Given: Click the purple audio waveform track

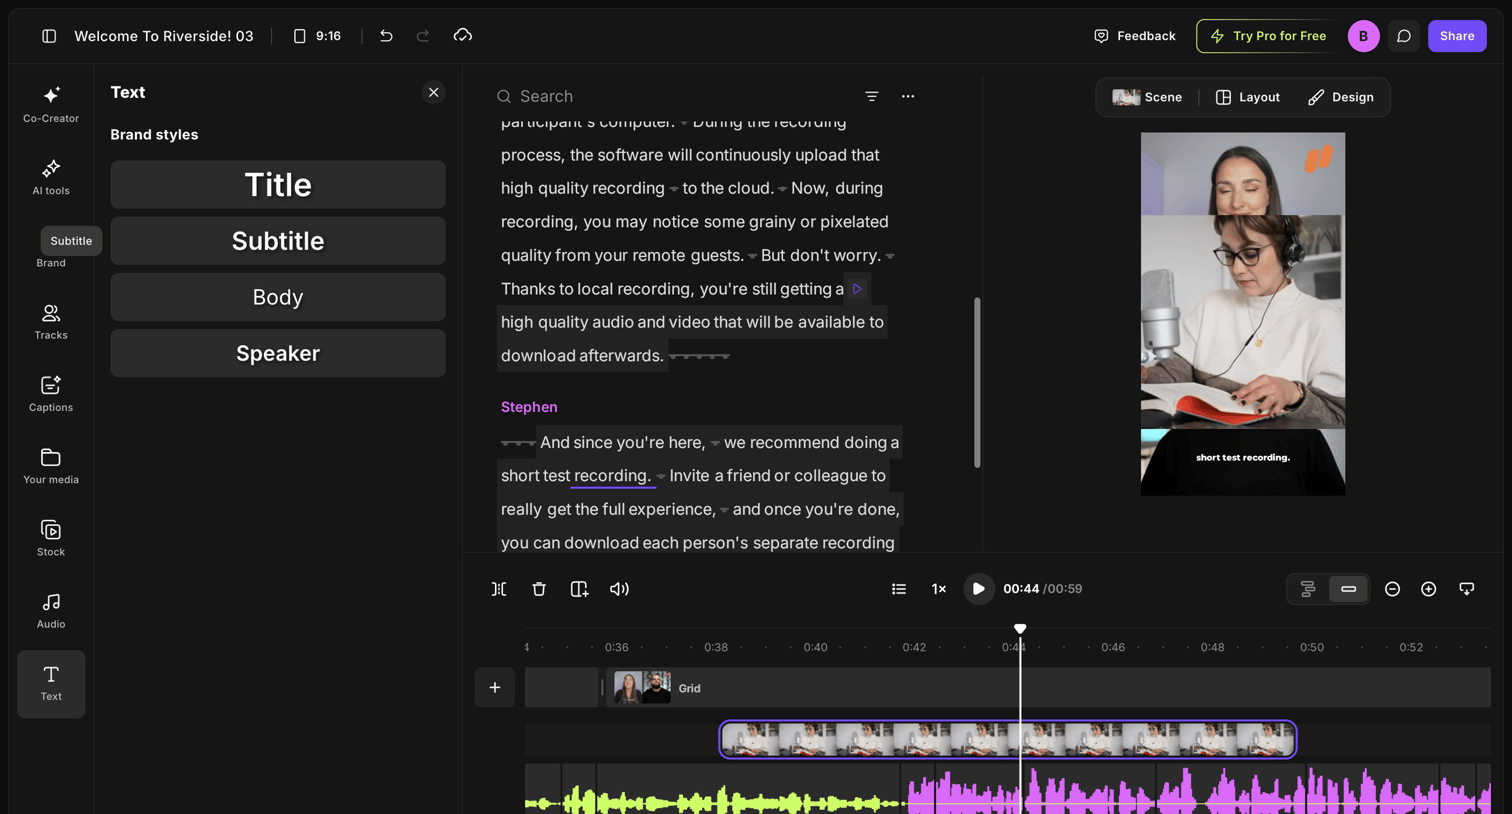Looking at the screenshot, I should click(x=1198, y=791).
